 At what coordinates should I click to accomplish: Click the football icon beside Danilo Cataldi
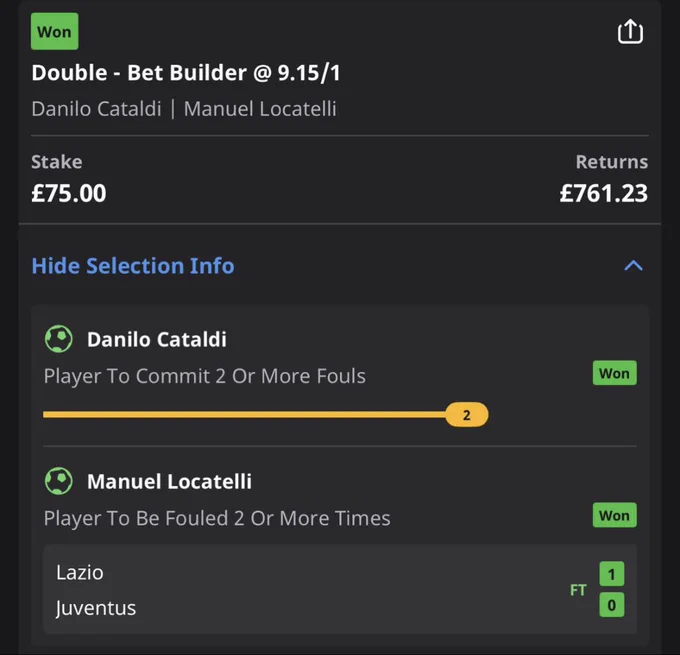59,339
